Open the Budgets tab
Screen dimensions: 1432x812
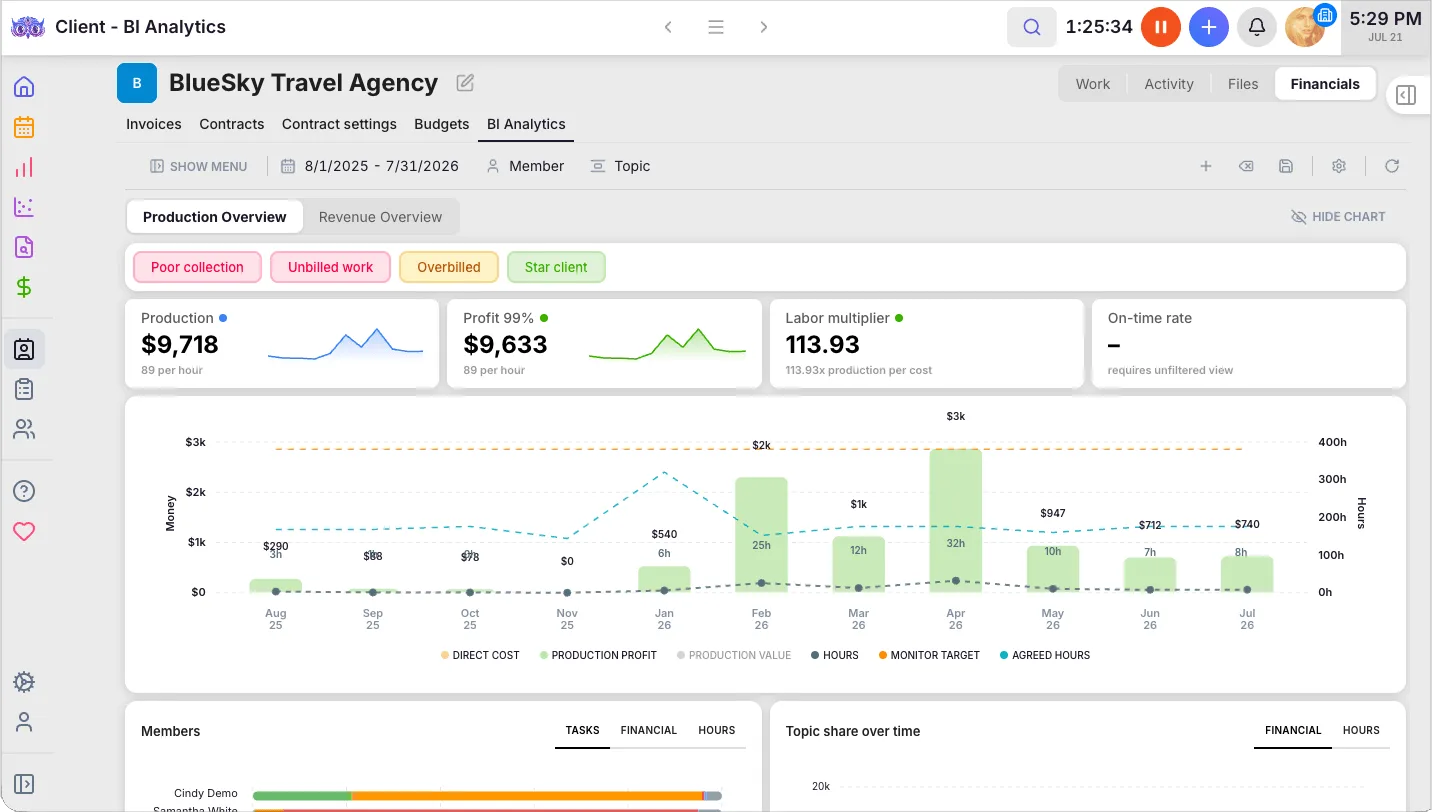point(442,124)
